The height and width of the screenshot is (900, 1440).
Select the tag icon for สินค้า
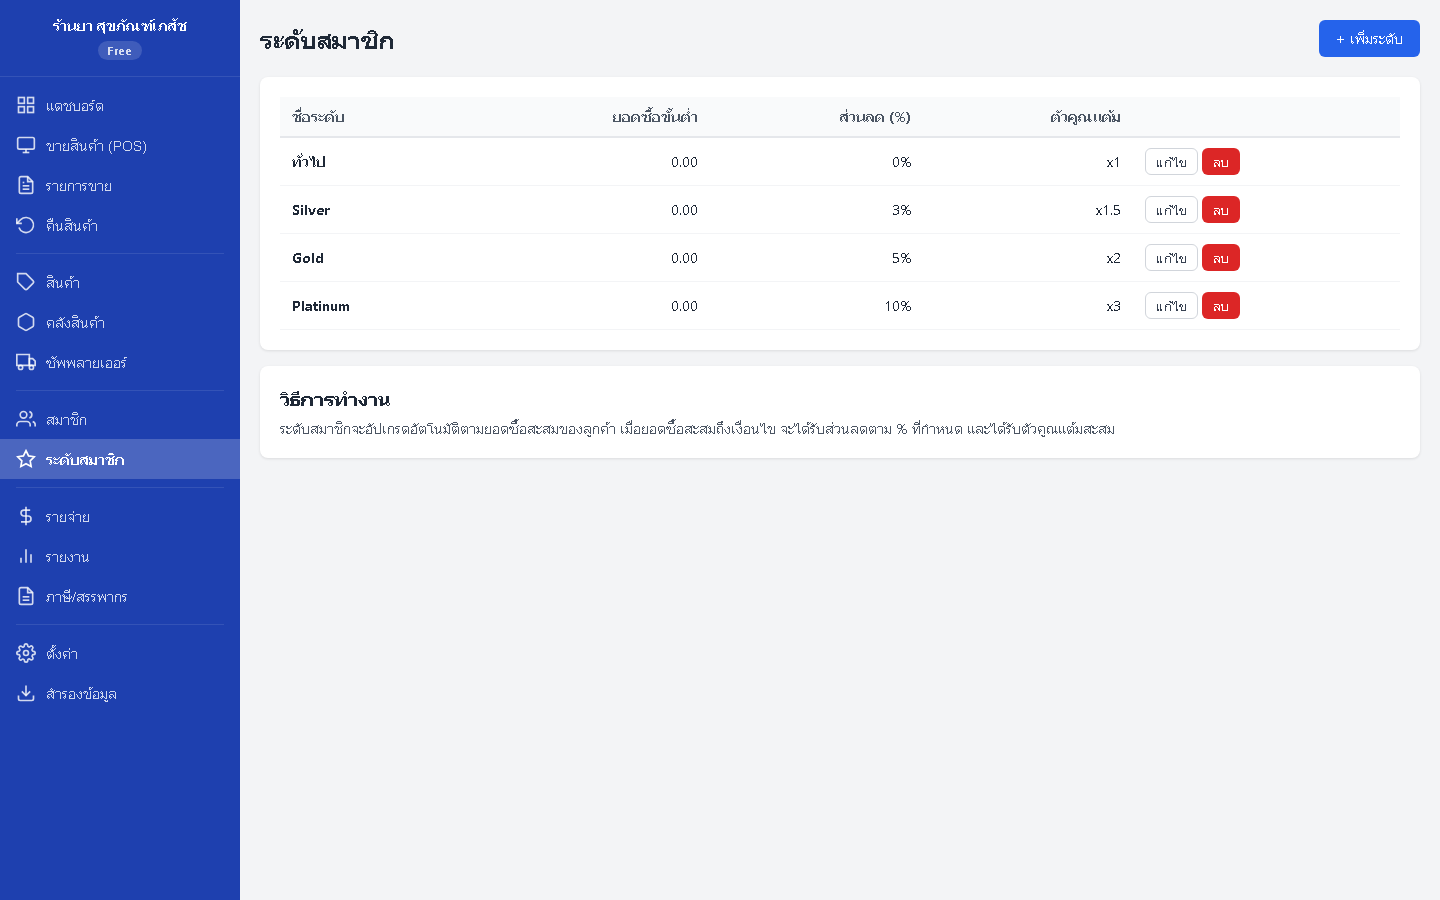26,282
